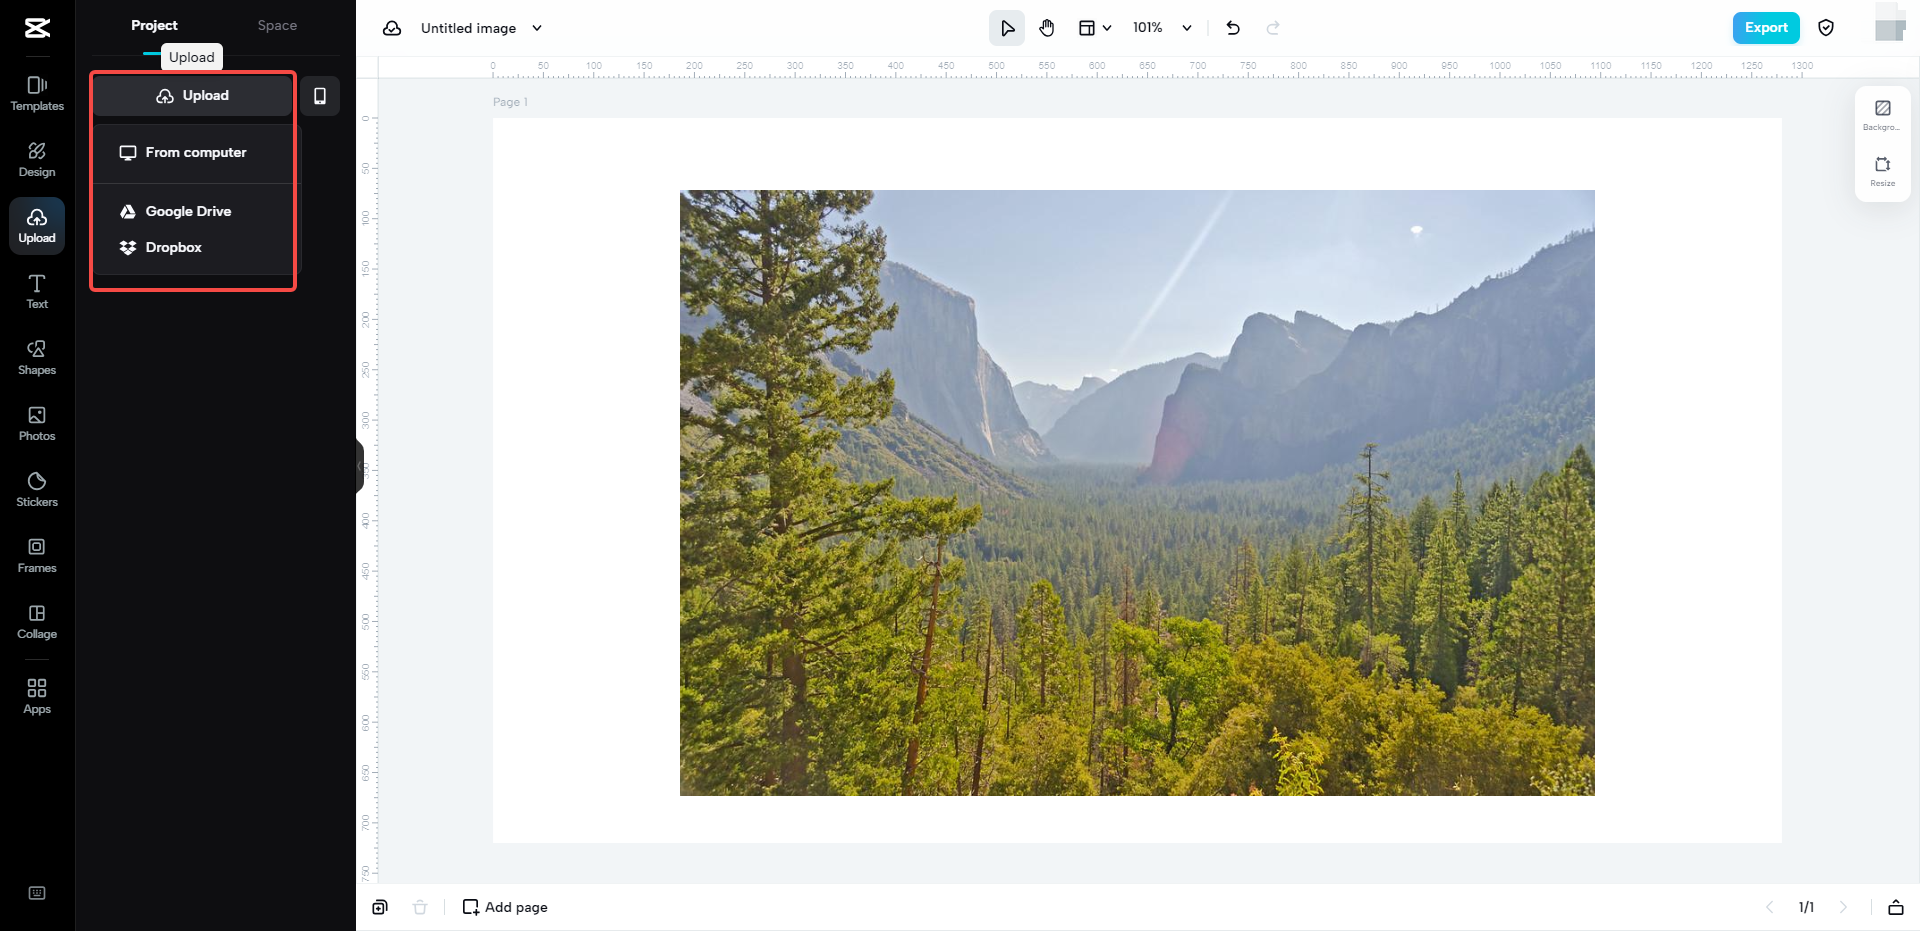Open the layout view dropdown
Image resolution: width=1920 pixels, height=931 pixels.
(x=1095, y=28)
